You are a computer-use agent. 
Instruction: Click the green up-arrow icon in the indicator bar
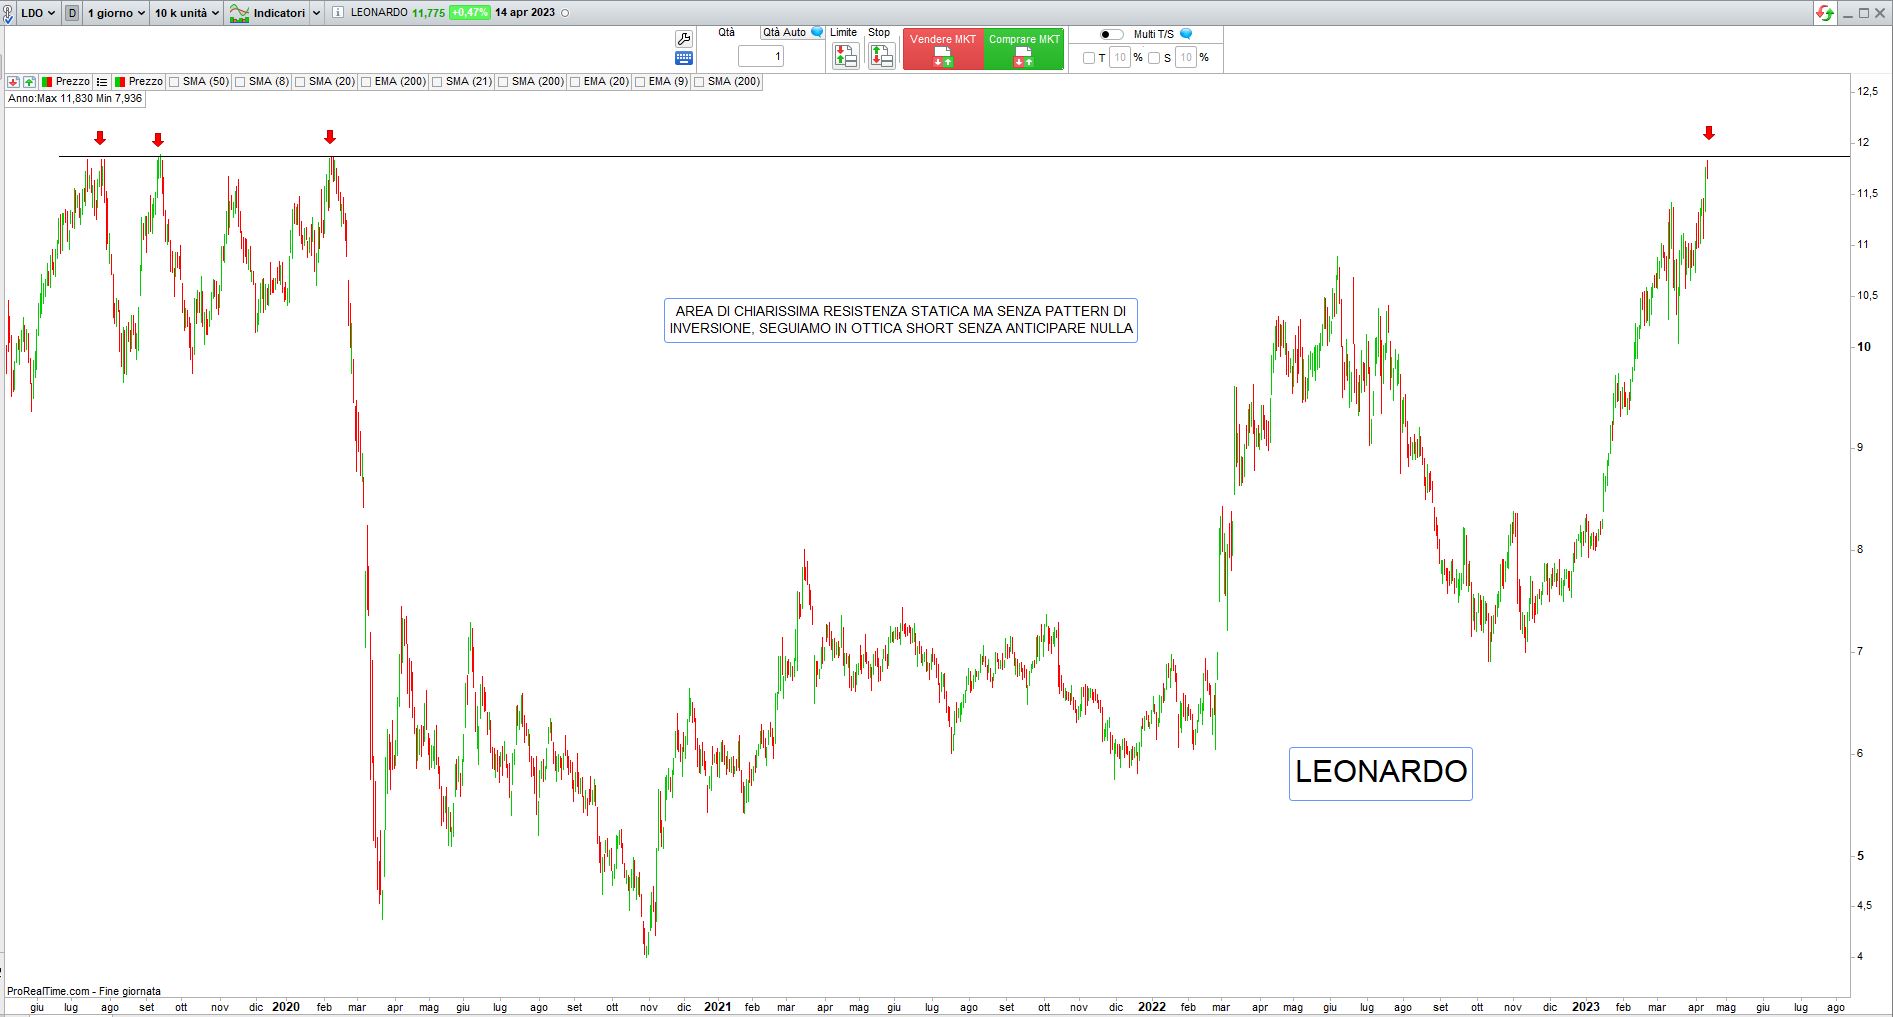pos(30,82)
